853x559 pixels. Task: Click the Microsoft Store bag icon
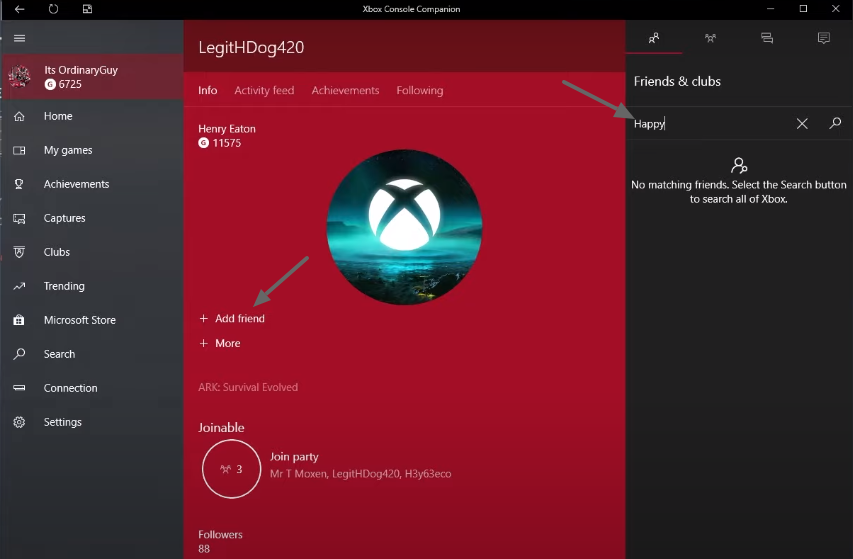(19, 320)
